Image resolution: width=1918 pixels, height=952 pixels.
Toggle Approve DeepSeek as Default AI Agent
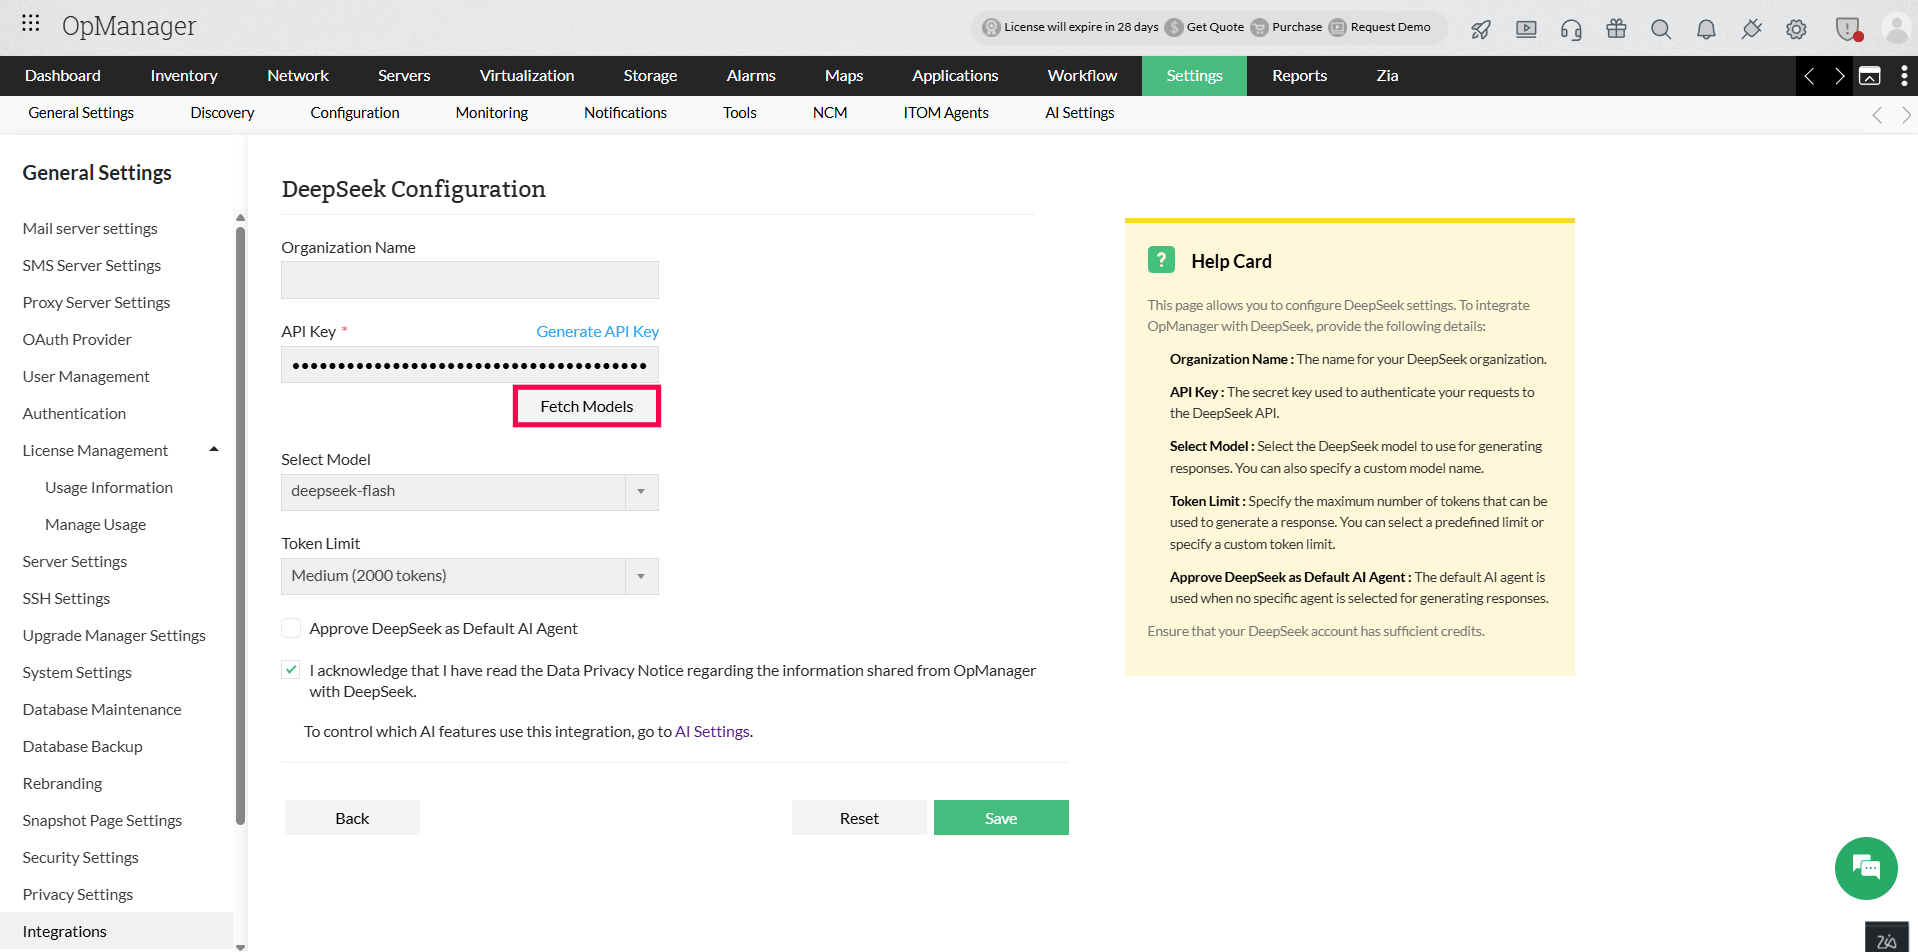pyautogui.click(x=291, y=628)
